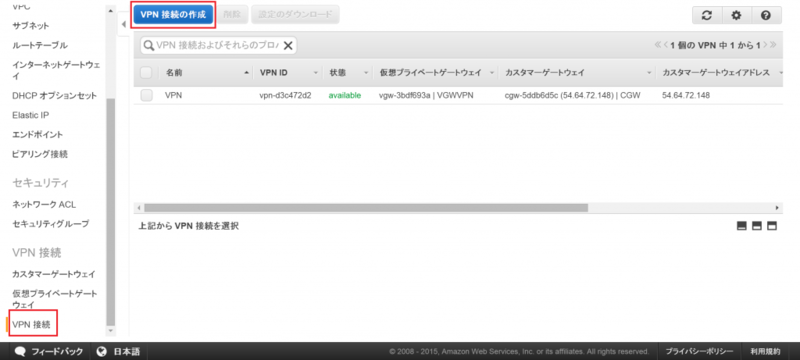Screen dimensions: 800x360
Task: Open 仮想プライベートゲートウェイ column dropdown arrow
Action: tap(491, 73)
